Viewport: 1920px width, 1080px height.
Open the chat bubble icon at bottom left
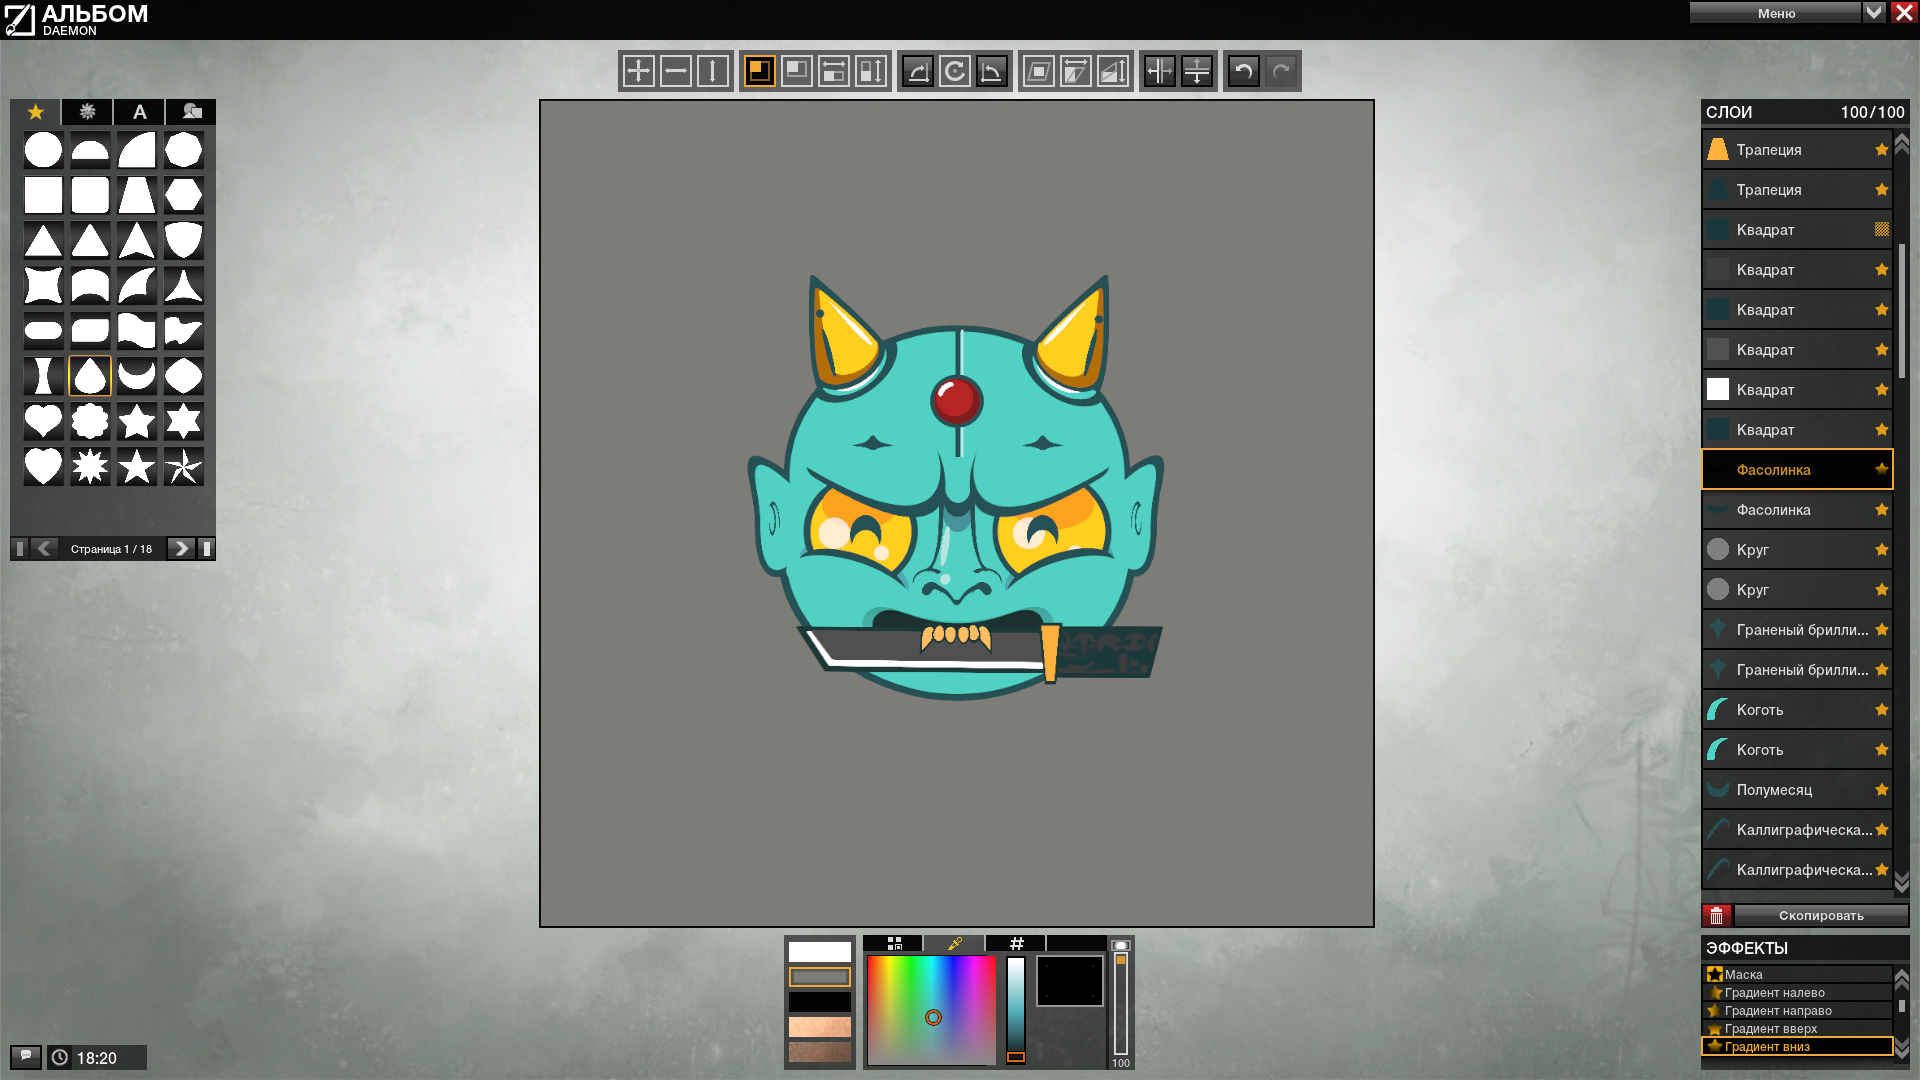(x=26, y=1056)
